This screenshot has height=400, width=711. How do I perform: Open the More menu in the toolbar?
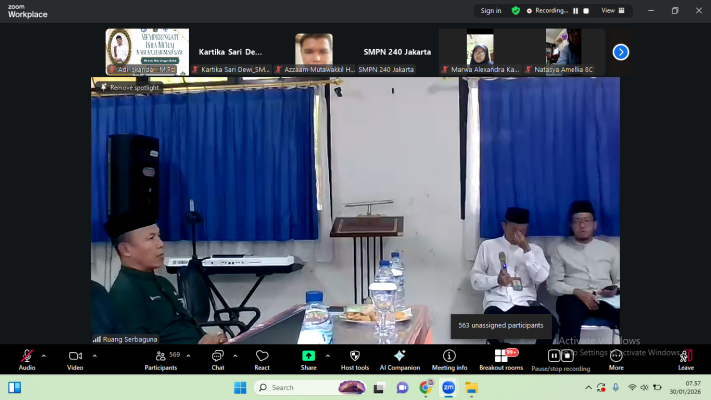(616, 357)
